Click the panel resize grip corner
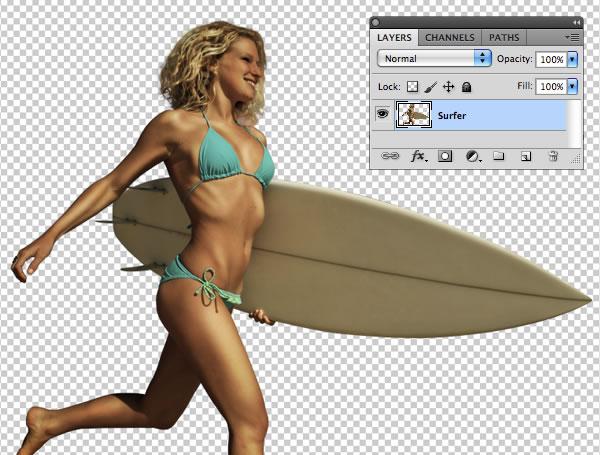 coord(576,159)
